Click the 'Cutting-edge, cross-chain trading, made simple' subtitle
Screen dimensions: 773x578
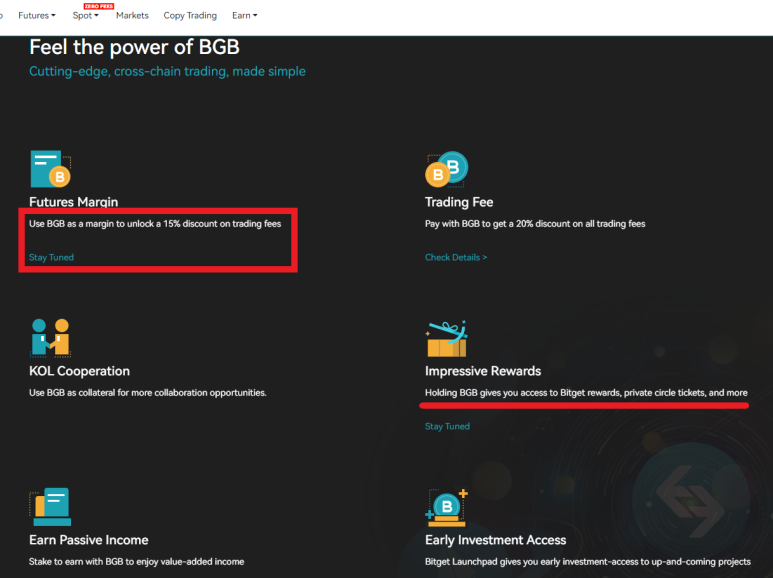(x=167, y=72)
